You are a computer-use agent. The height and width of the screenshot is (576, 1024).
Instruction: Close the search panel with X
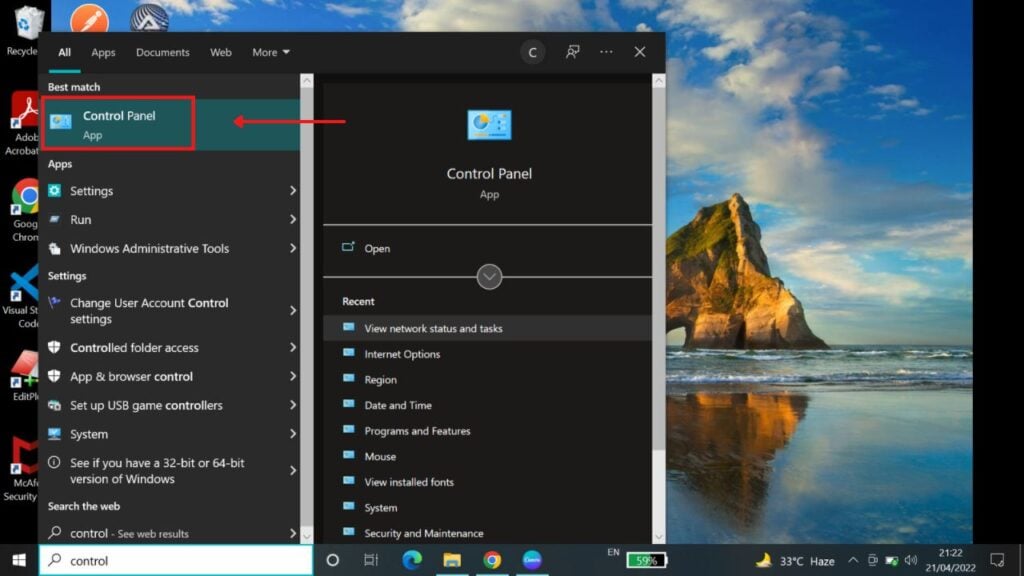click(x=639, y=52)
